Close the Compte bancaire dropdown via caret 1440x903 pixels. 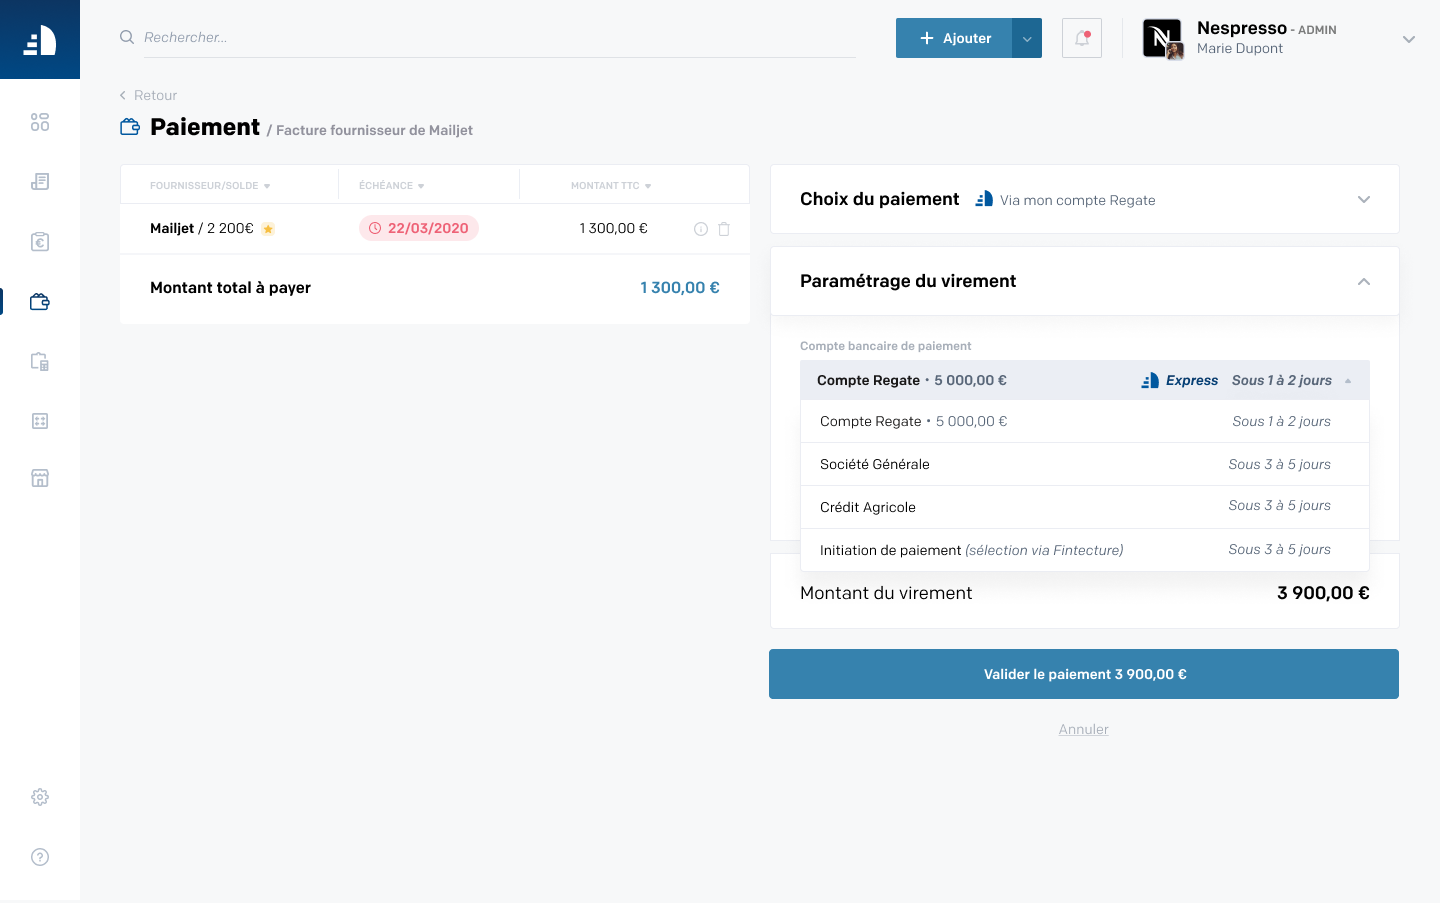[x=1348, y=381]
